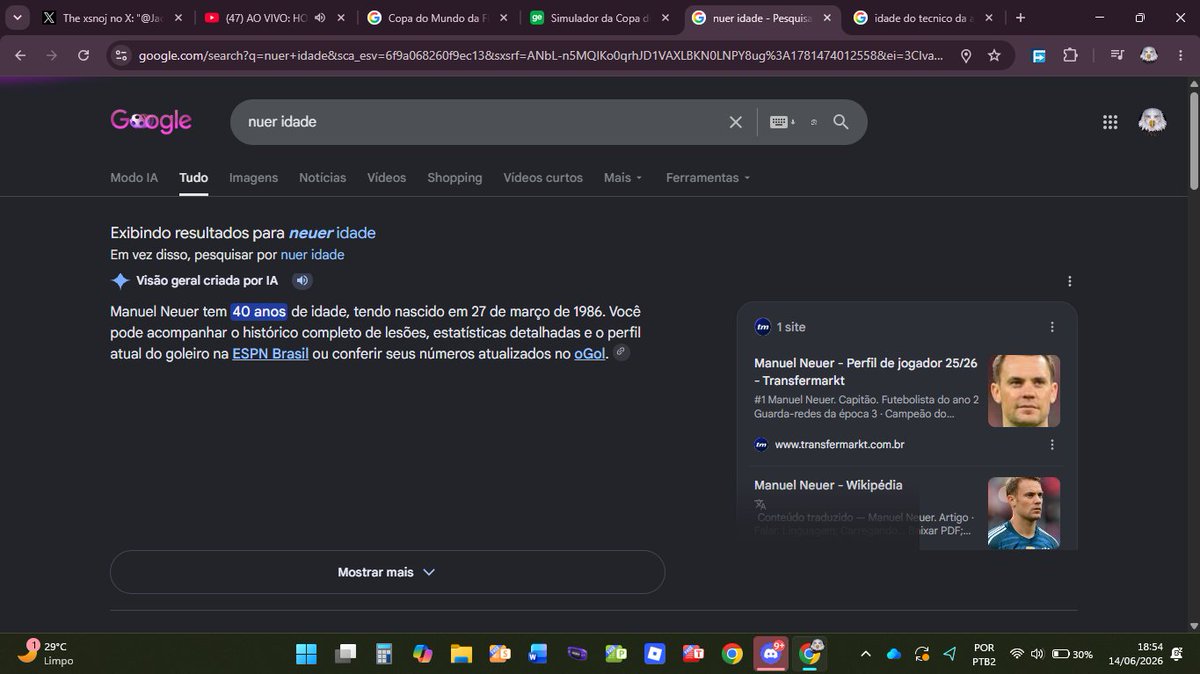This screenshot has height=674, width=1200.
Task: Open Word from the taskbar
Action: (538, 654)
